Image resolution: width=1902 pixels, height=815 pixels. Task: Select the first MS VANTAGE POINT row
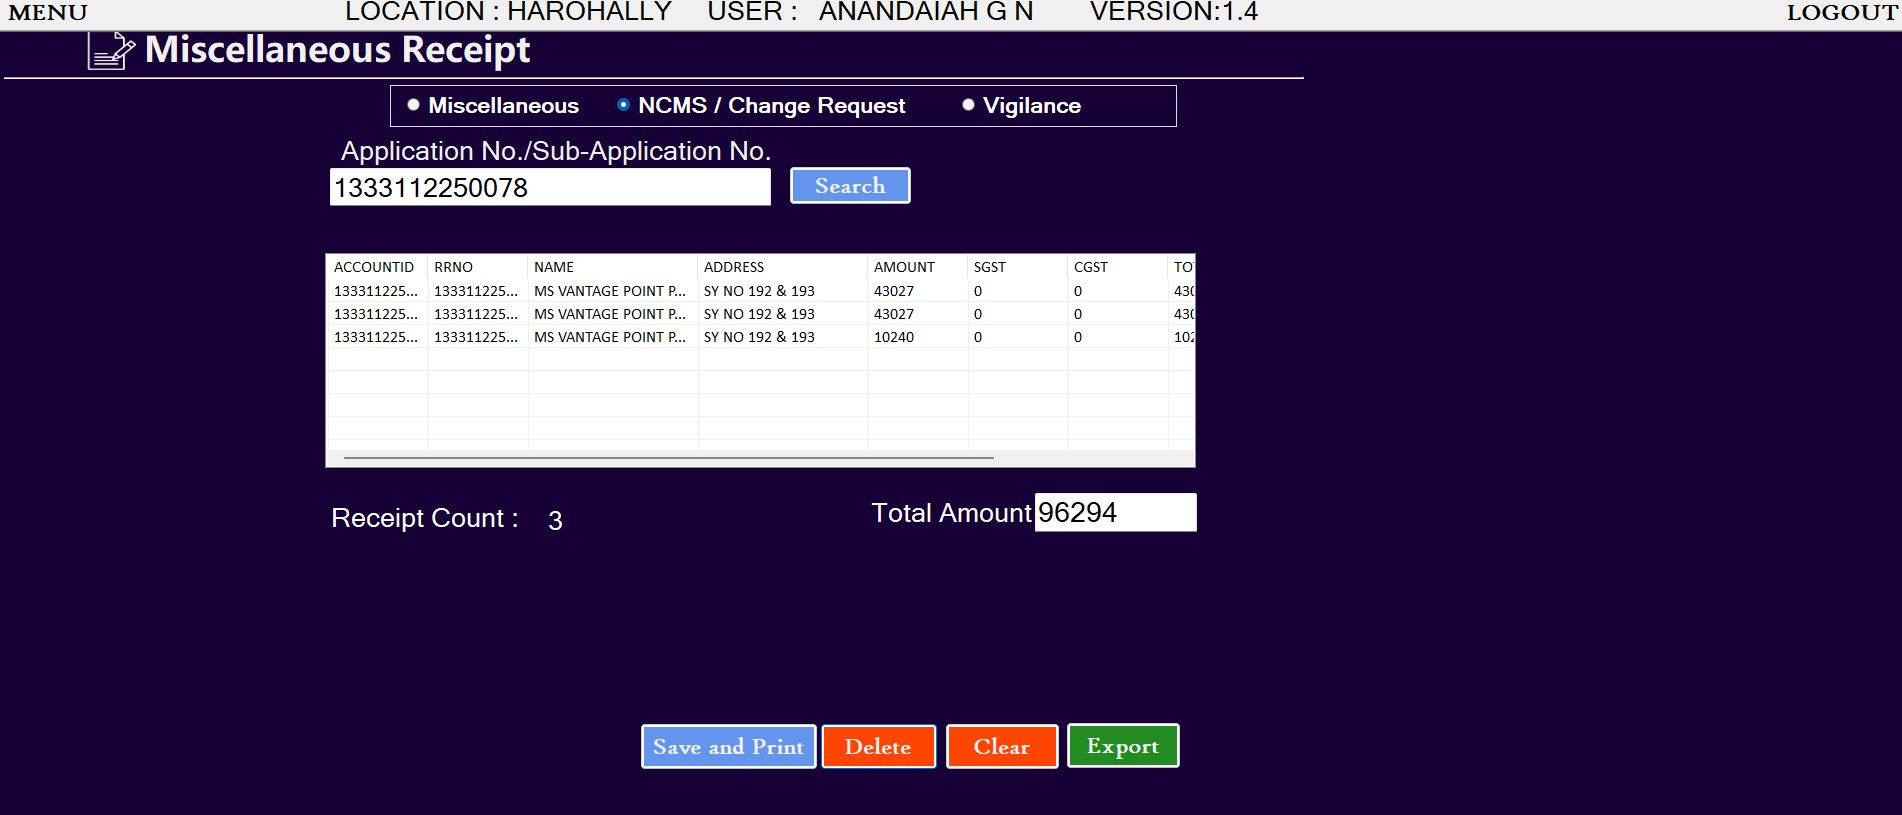609,291
